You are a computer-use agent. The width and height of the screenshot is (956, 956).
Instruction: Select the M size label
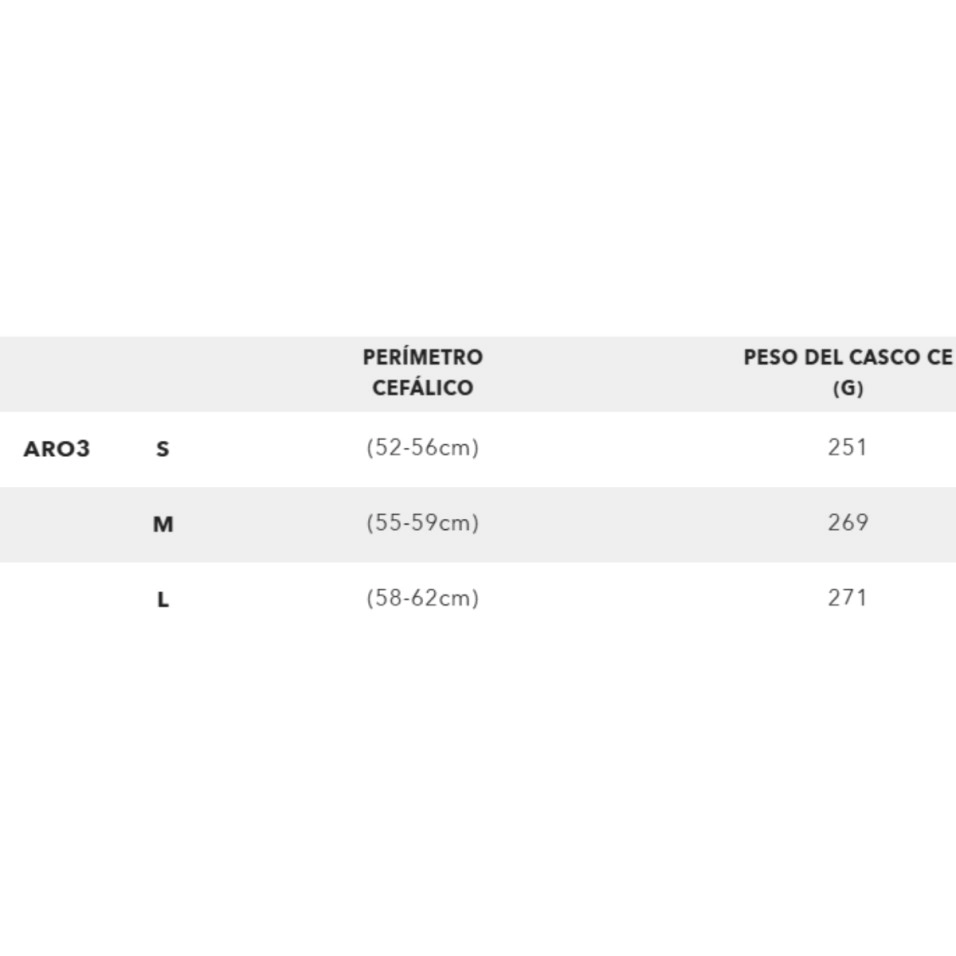click(x=162, y=524)
